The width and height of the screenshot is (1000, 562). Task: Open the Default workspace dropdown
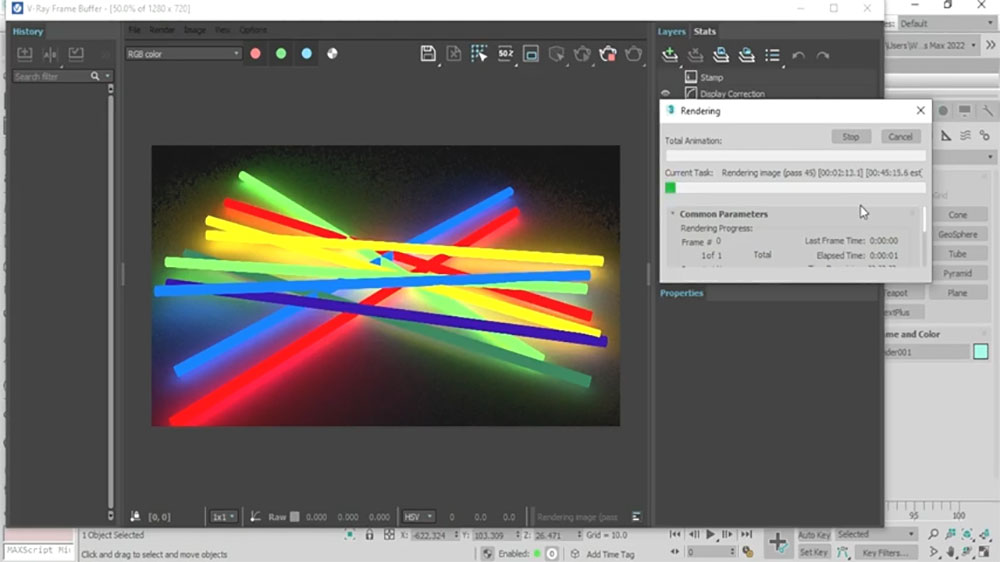[946, 24]
